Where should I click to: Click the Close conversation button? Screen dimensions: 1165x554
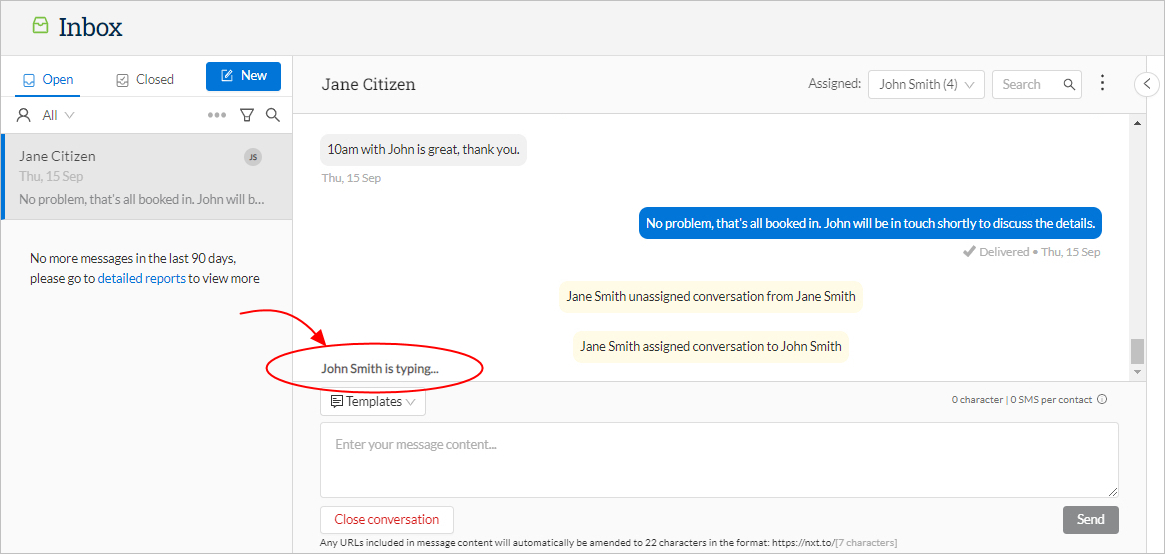[386, 519]
